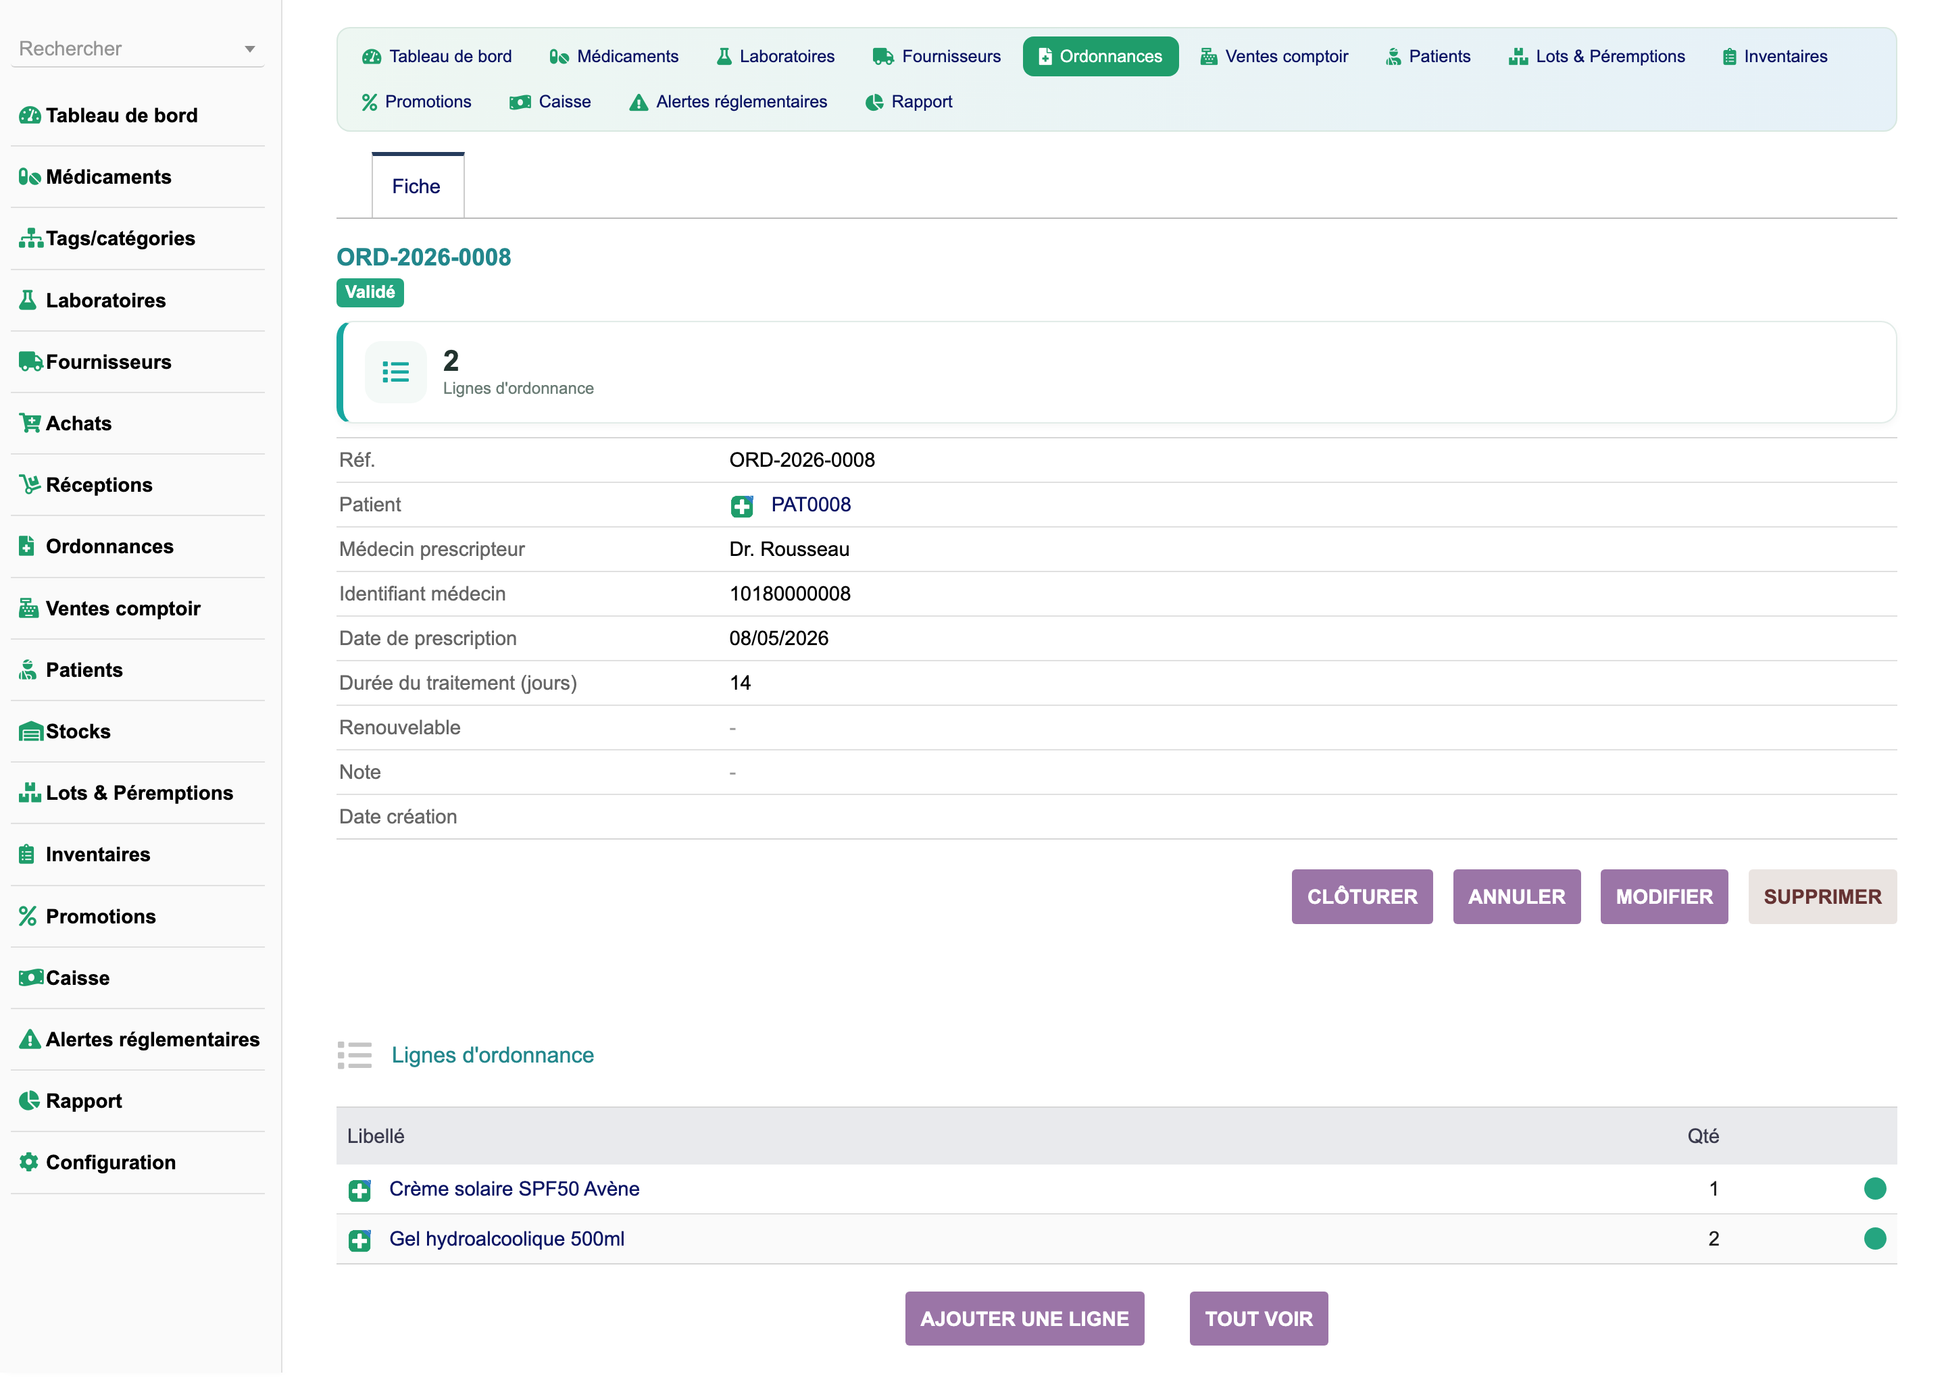Screen dimensions: 1946x1378
Task: Open patient link PAT0008
Action: pyautogui.click(x=811, y=505)
